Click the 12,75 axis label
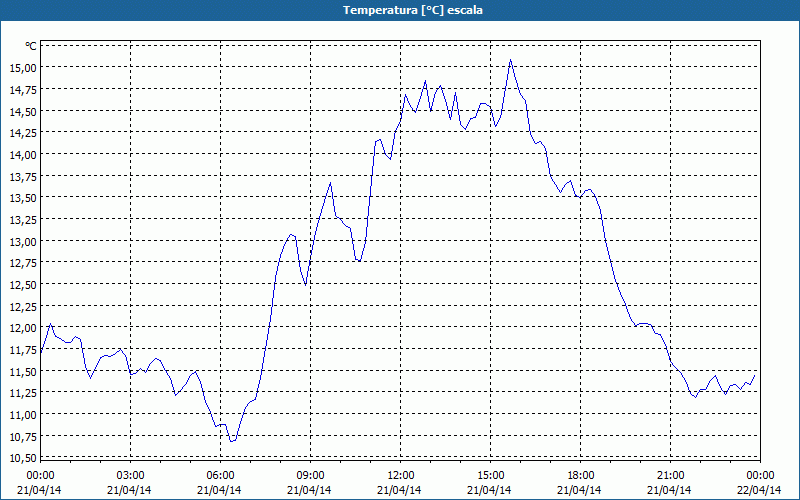Viewport: 800px width, 500px height. point(22,263)
